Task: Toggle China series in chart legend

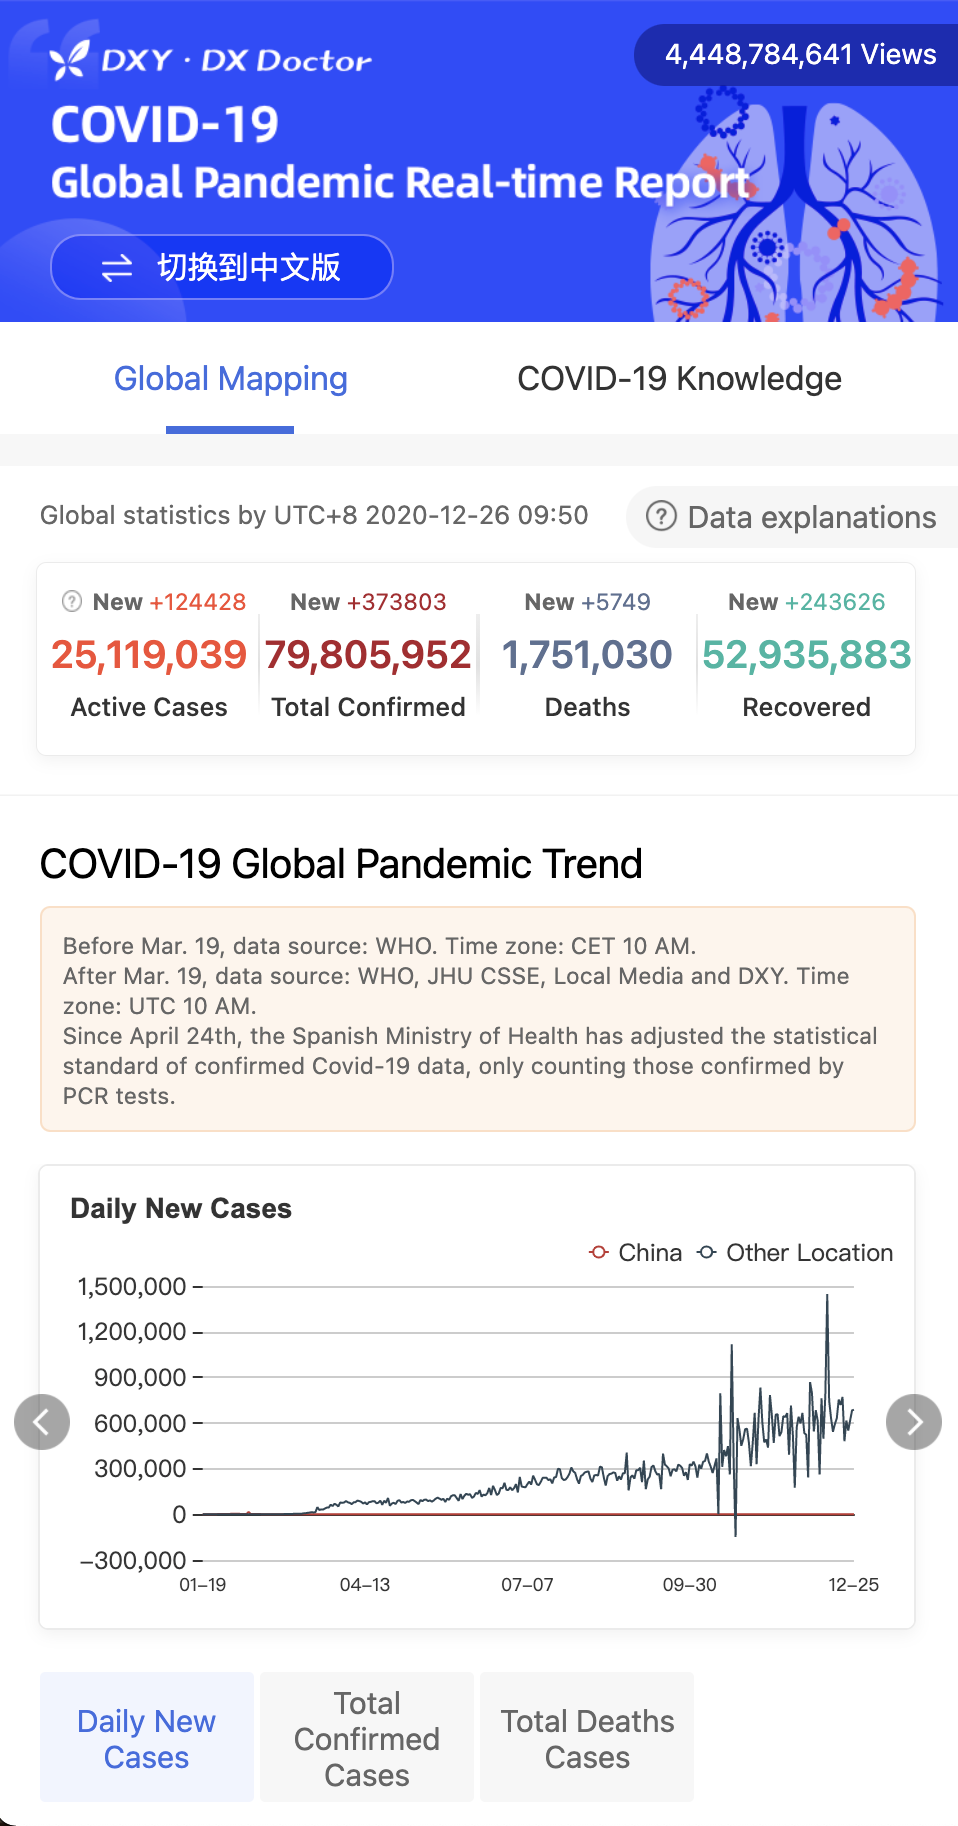Action: coord(636,1252)
